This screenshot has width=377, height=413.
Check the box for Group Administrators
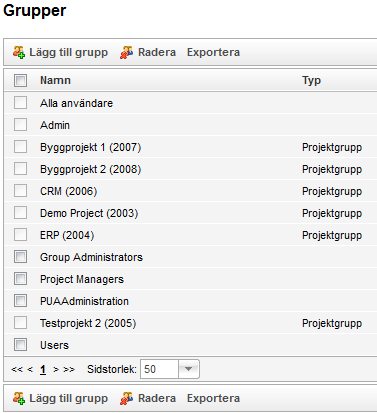(x=20, y=257)
